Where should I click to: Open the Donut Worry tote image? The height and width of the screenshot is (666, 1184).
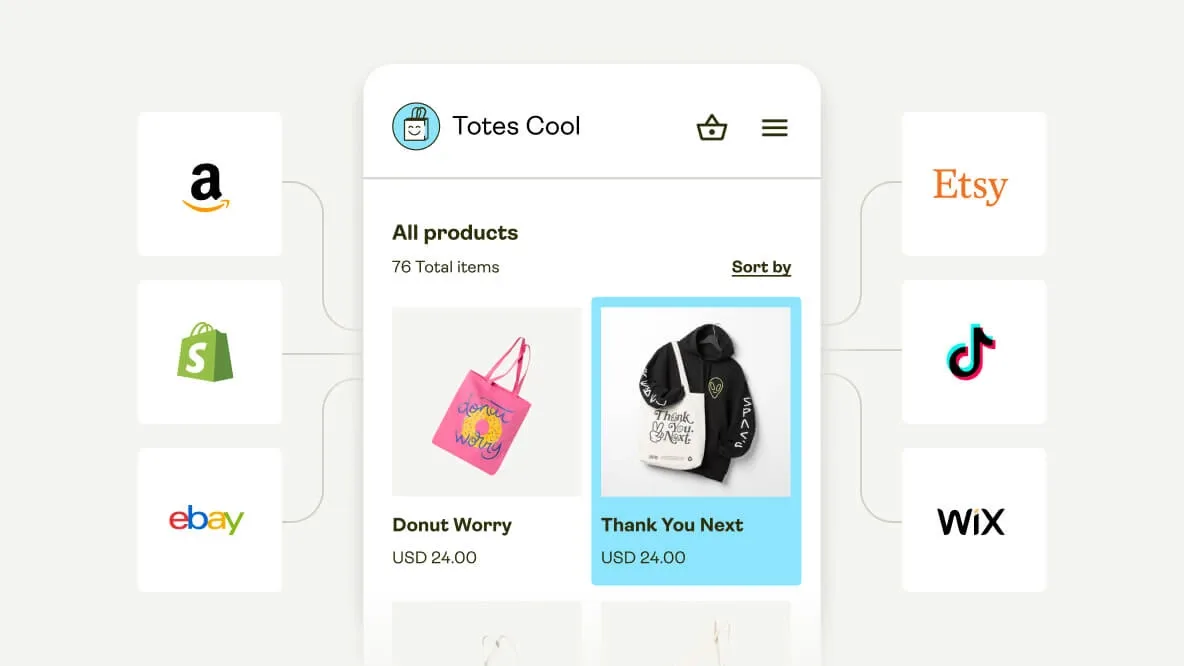click(x=487, y=402)
